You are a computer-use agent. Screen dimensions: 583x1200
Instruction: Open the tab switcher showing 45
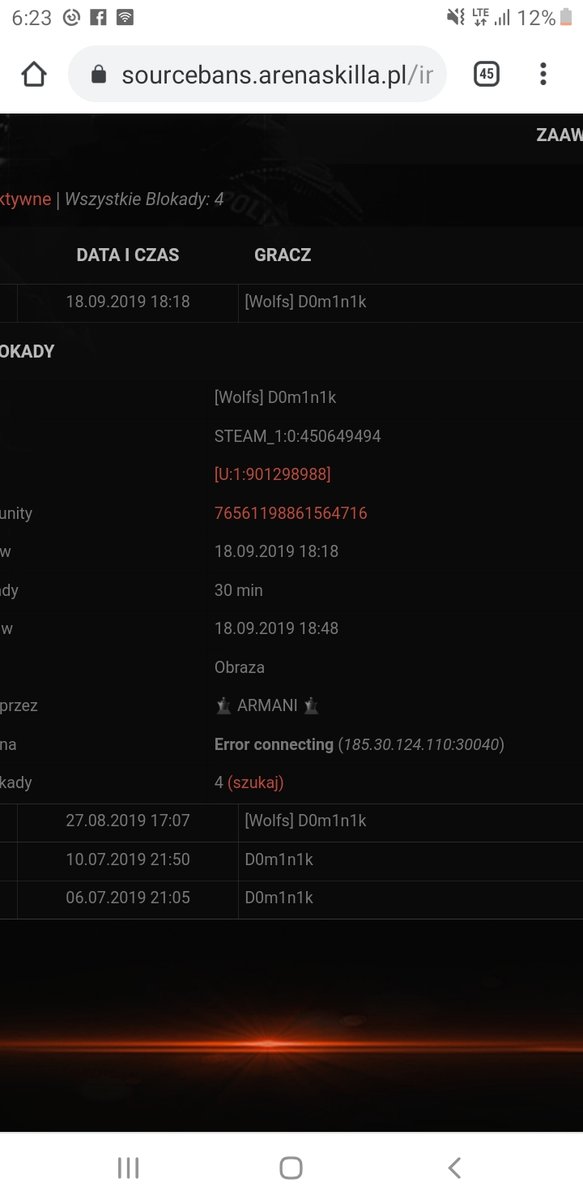coord(486,74)
